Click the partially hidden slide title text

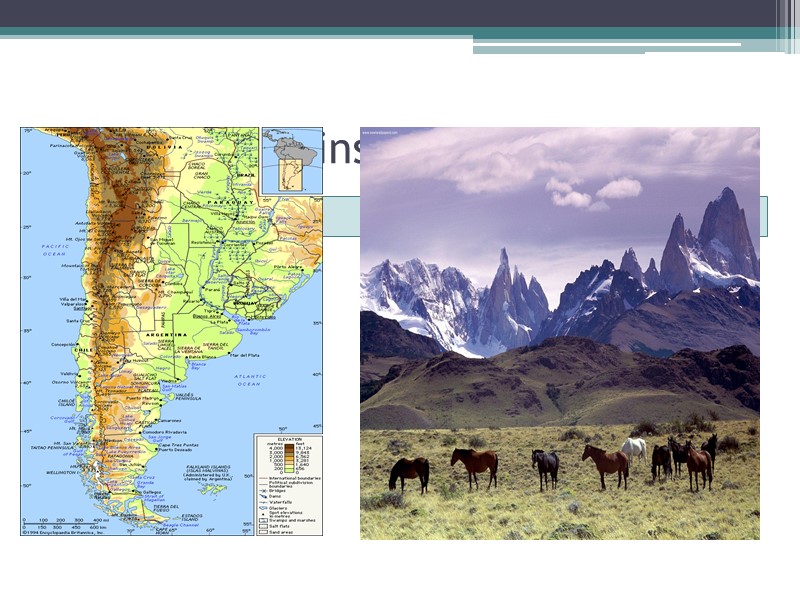341,148
